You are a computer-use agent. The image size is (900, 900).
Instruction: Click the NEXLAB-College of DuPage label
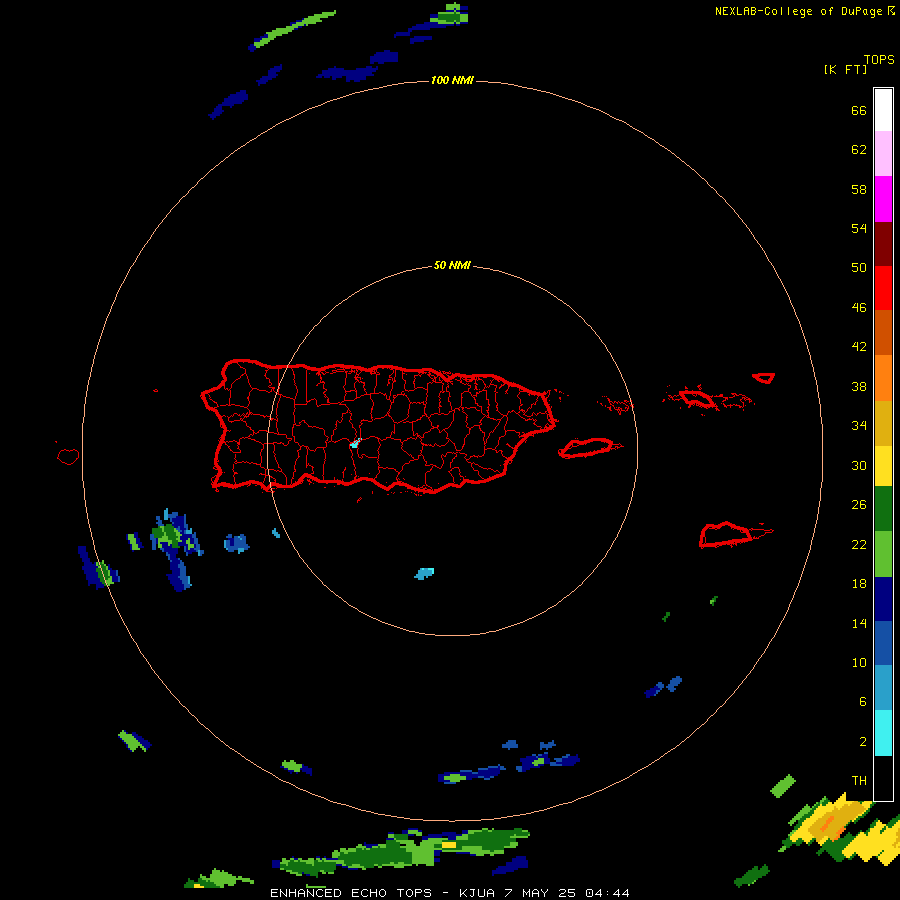pos(798,11)
